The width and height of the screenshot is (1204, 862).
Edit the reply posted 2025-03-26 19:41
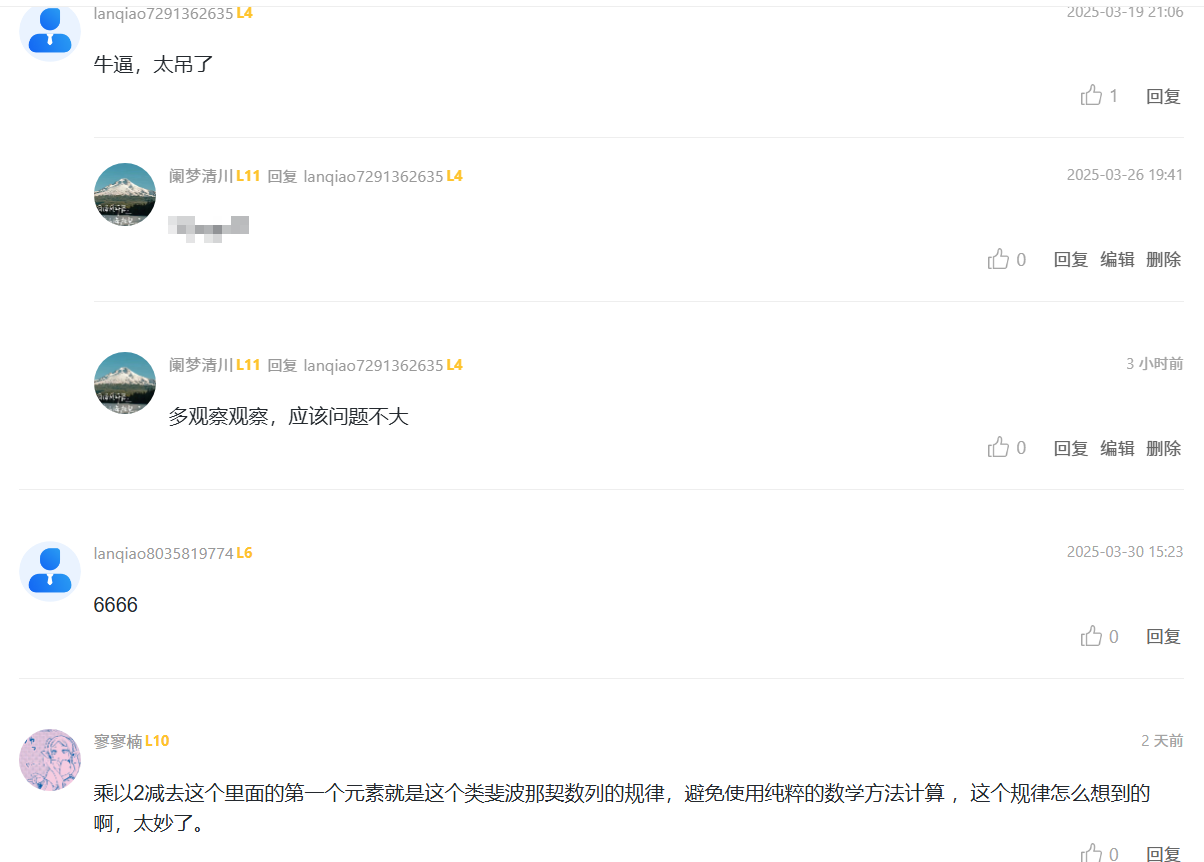[1117, 259]
